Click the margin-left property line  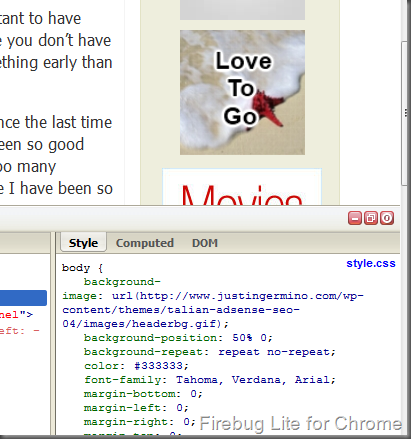(136, 408)
